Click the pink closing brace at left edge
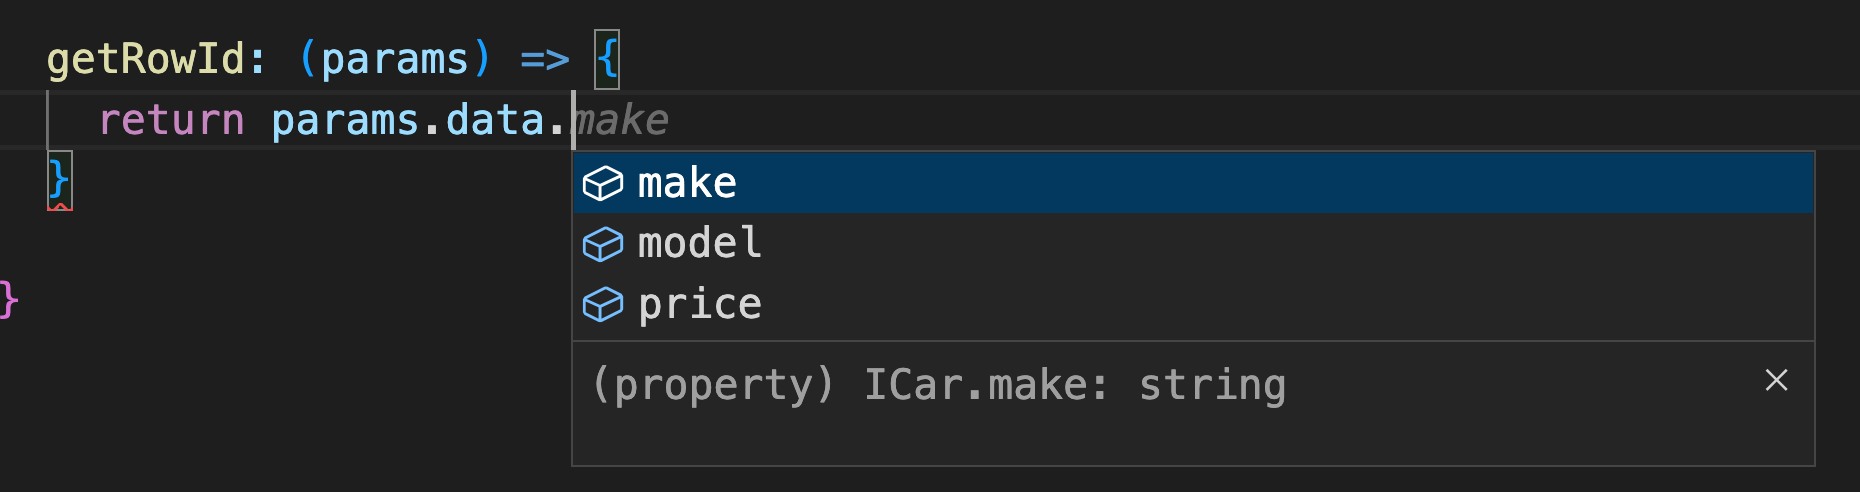The height and width of the screenshot is (492, 1860). point(9,299)
